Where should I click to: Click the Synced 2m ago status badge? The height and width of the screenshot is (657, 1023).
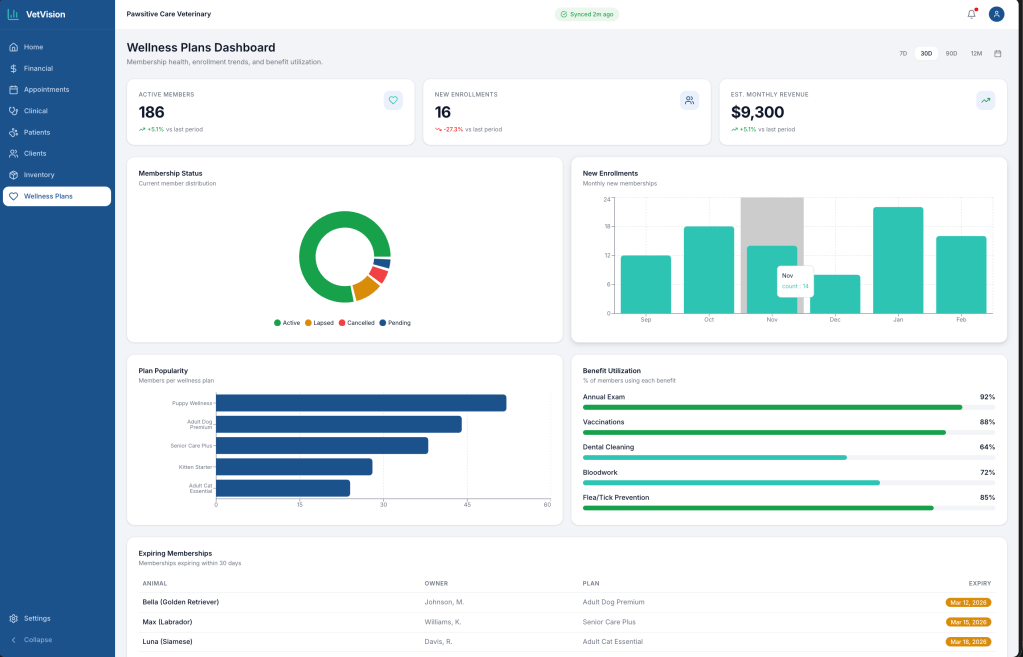587,14
